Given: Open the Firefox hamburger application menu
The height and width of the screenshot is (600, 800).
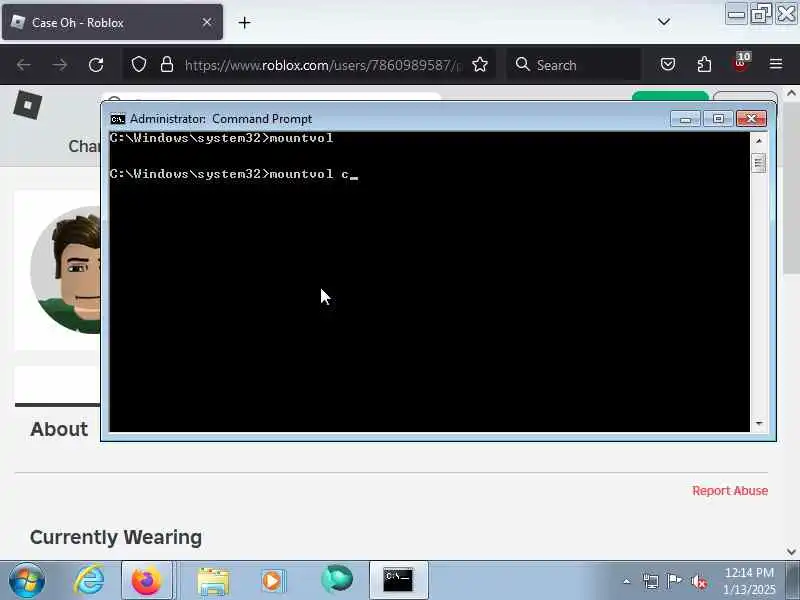Looking at the screenshot, I should tap(776, 64).
